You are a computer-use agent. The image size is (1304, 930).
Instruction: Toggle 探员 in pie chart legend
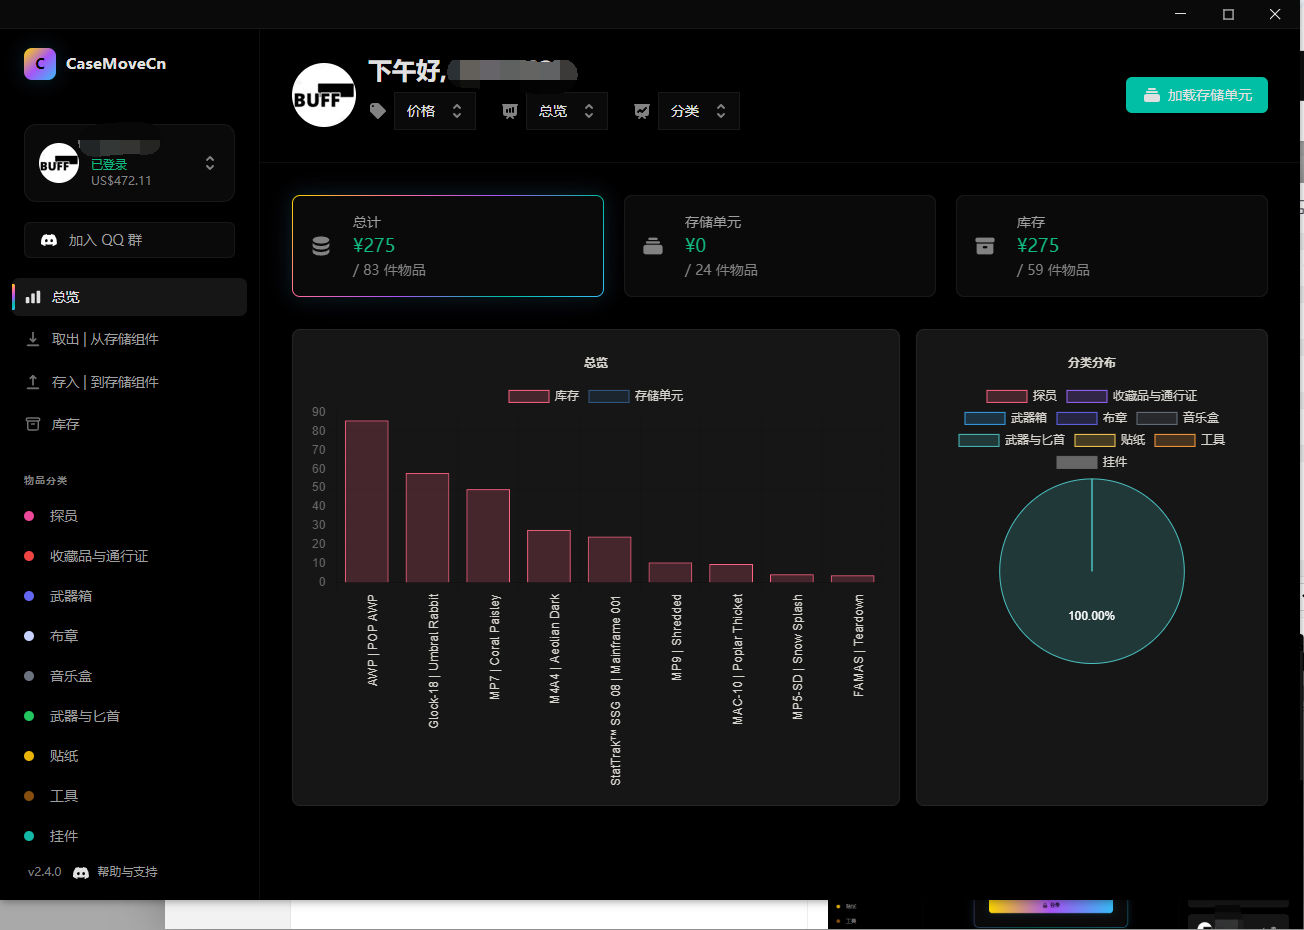[1021, 396]
